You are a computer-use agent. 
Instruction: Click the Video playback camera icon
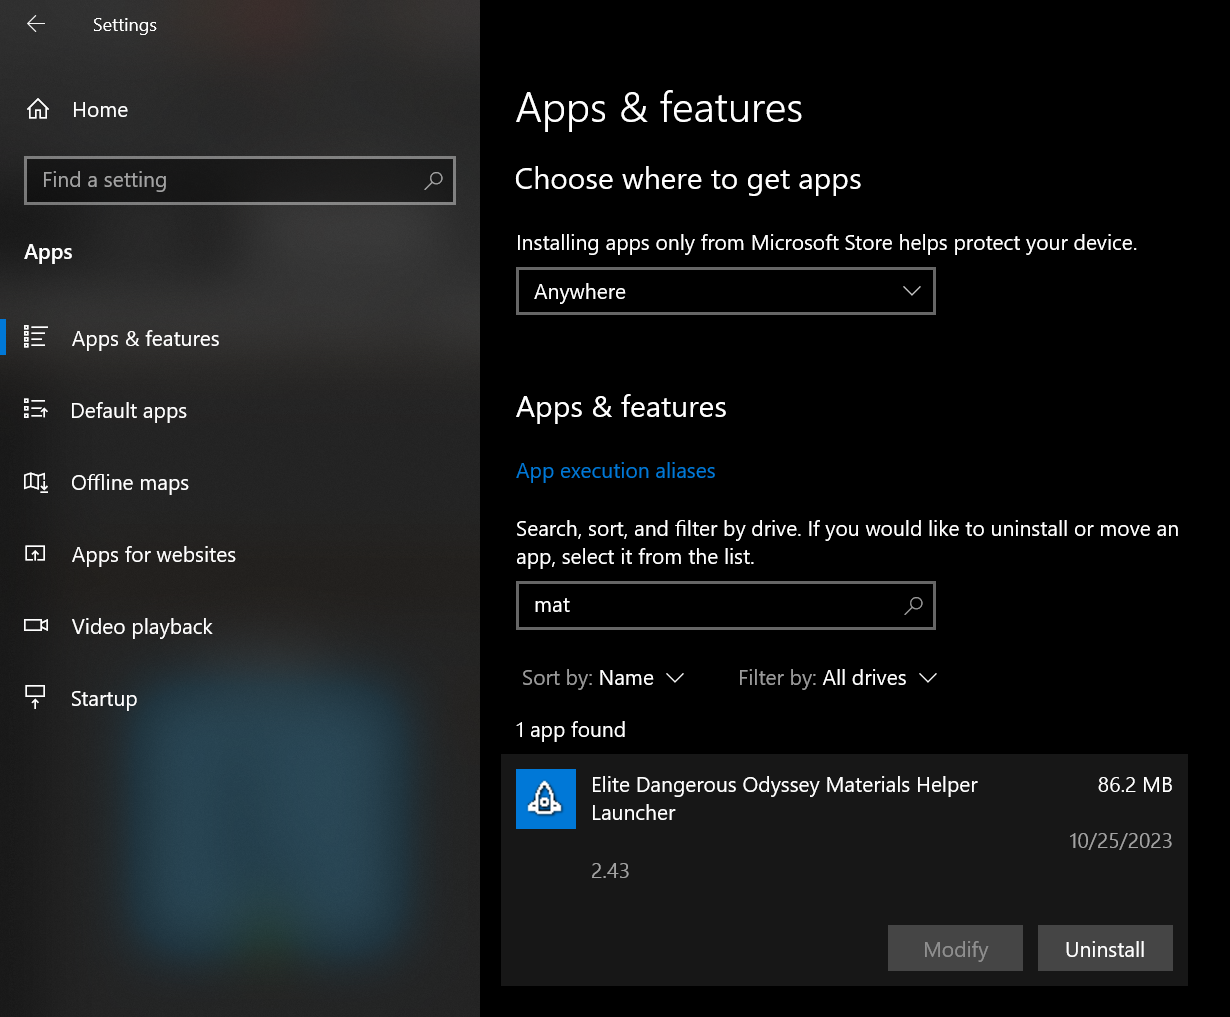point(36,625)
